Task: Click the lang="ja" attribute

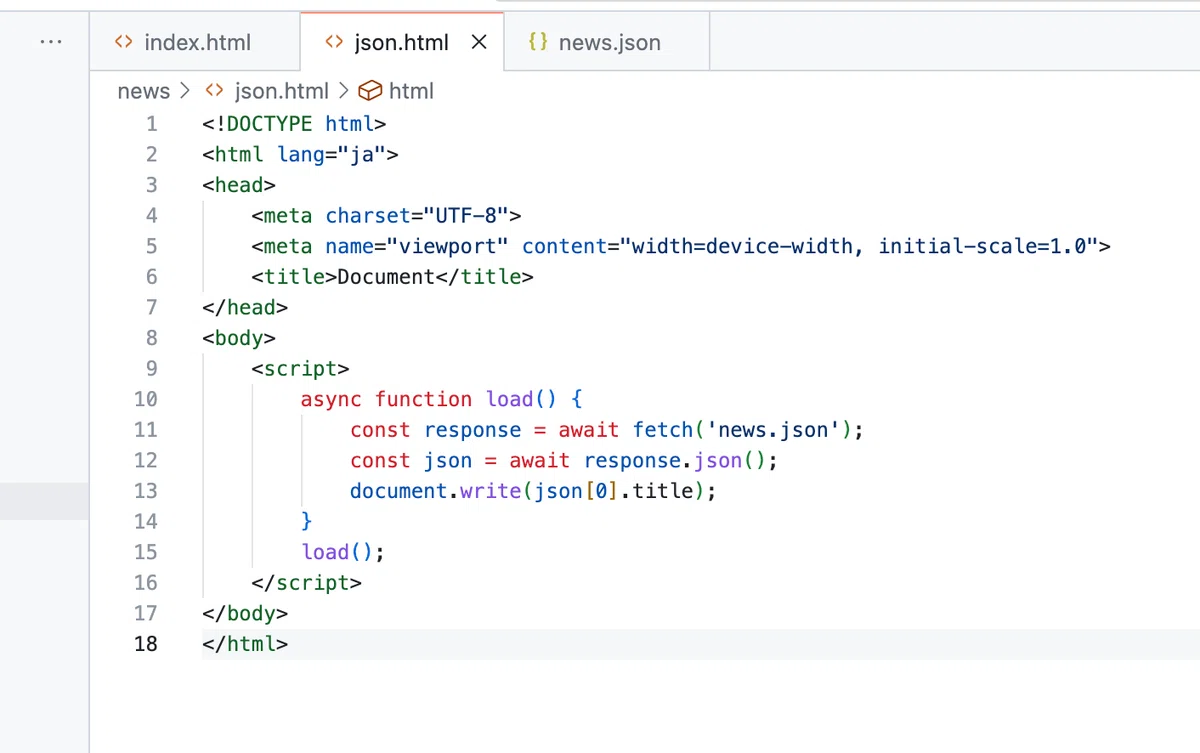Action: pos(332,154)
